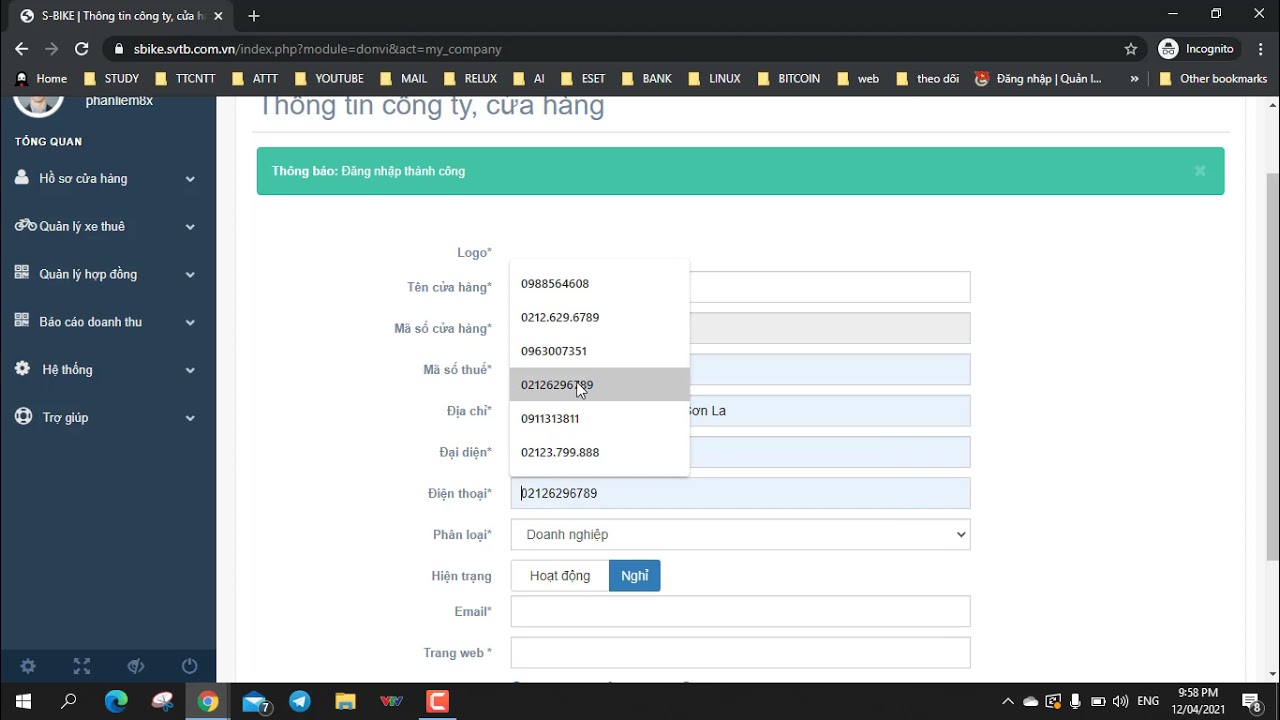Select suggestion 0963007351
The width and height of the screenshot is (1280, 720).
pyautogui.click(x=599, y=351)
